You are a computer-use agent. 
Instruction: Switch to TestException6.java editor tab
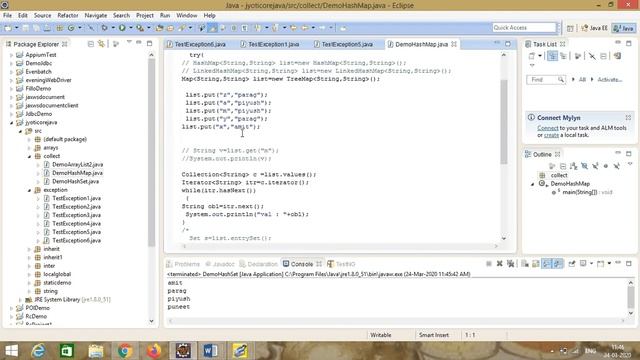click(200, 44)
